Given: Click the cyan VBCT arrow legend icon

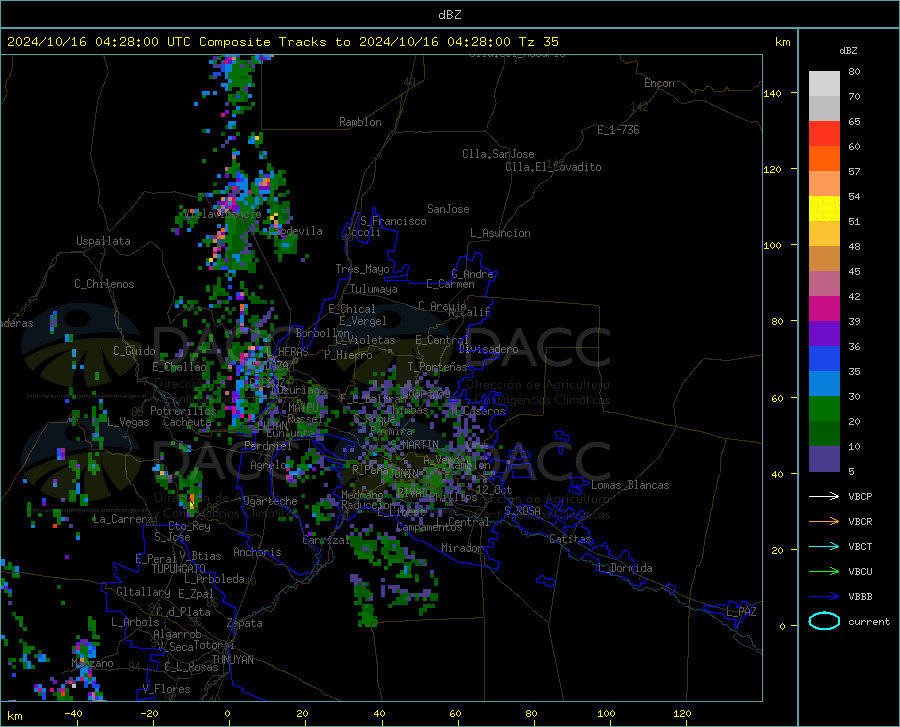Looking at the screenshot, I should [824, 546].
